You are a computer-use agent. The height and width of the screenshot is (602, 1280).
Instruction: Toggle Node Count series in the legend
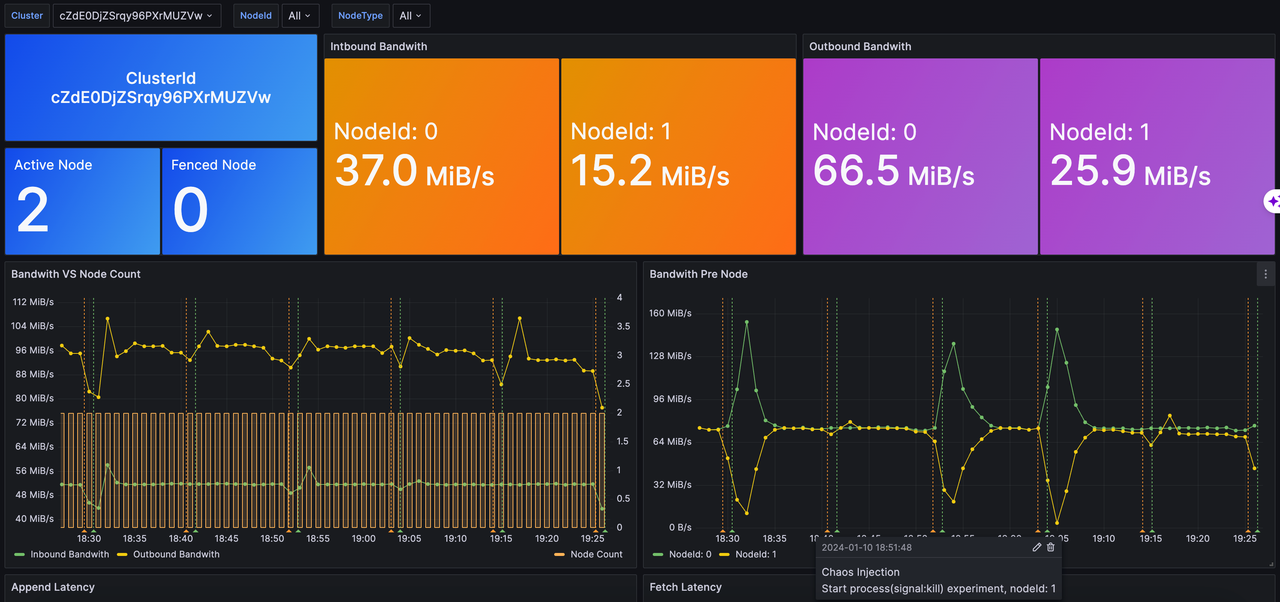595,554
